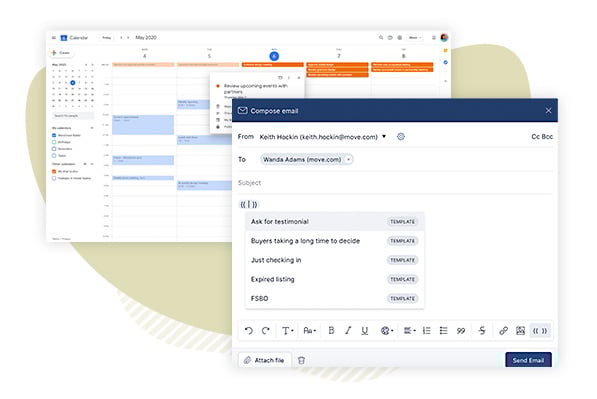Show the Bcc field
The image size is (597, 399).
[x=547, y=136]
